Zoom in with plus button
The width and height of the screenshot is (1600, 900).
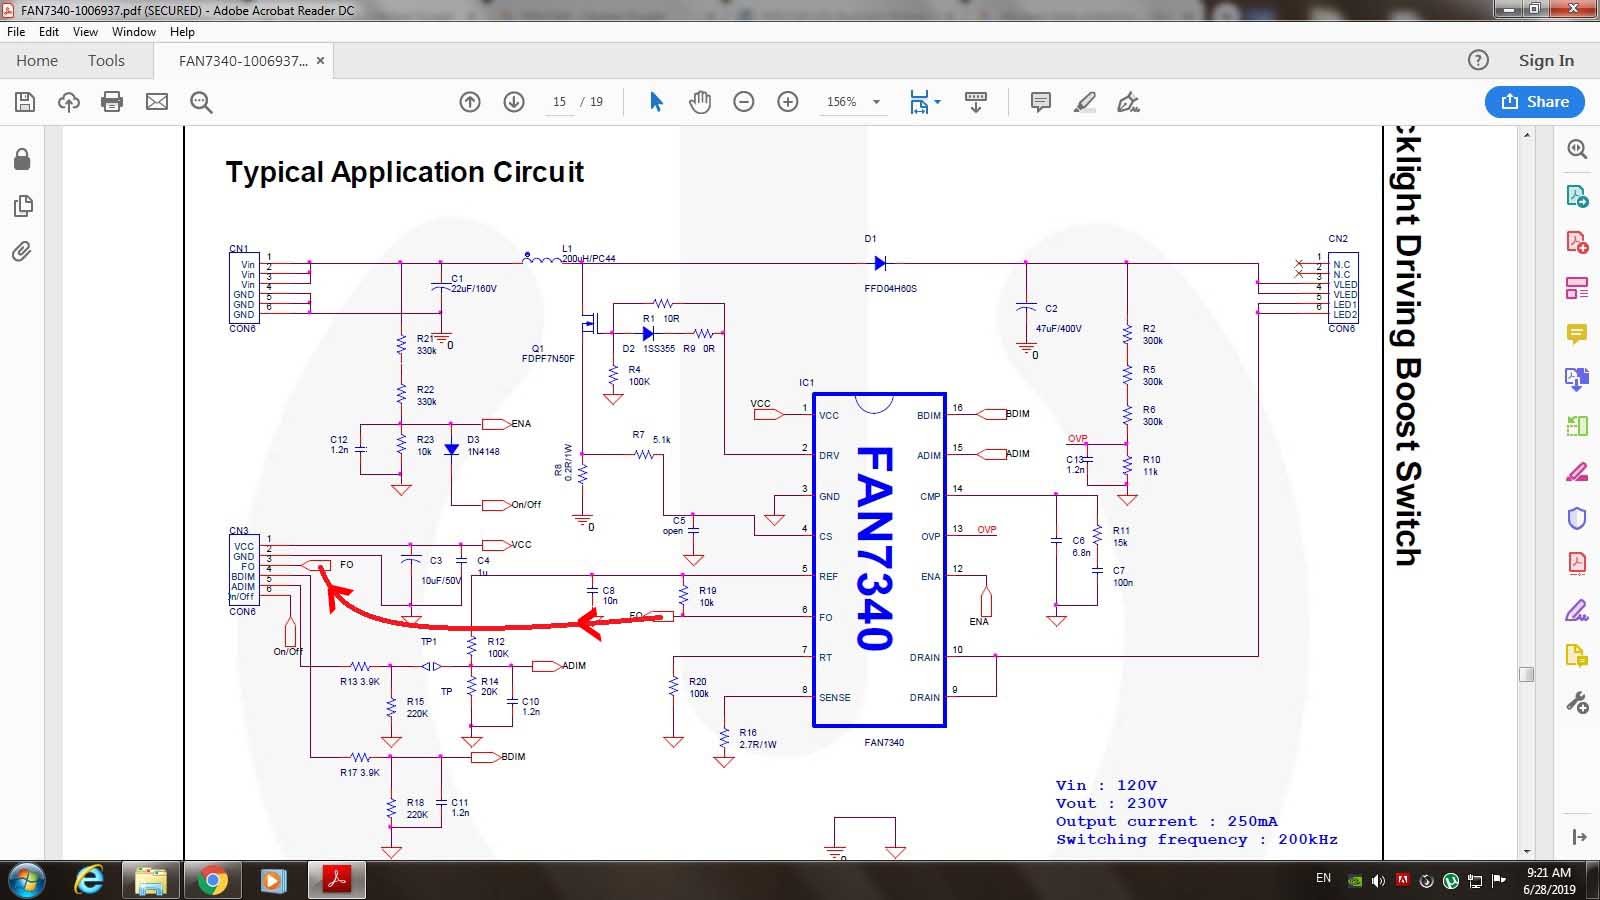click(x=788, y=102)
